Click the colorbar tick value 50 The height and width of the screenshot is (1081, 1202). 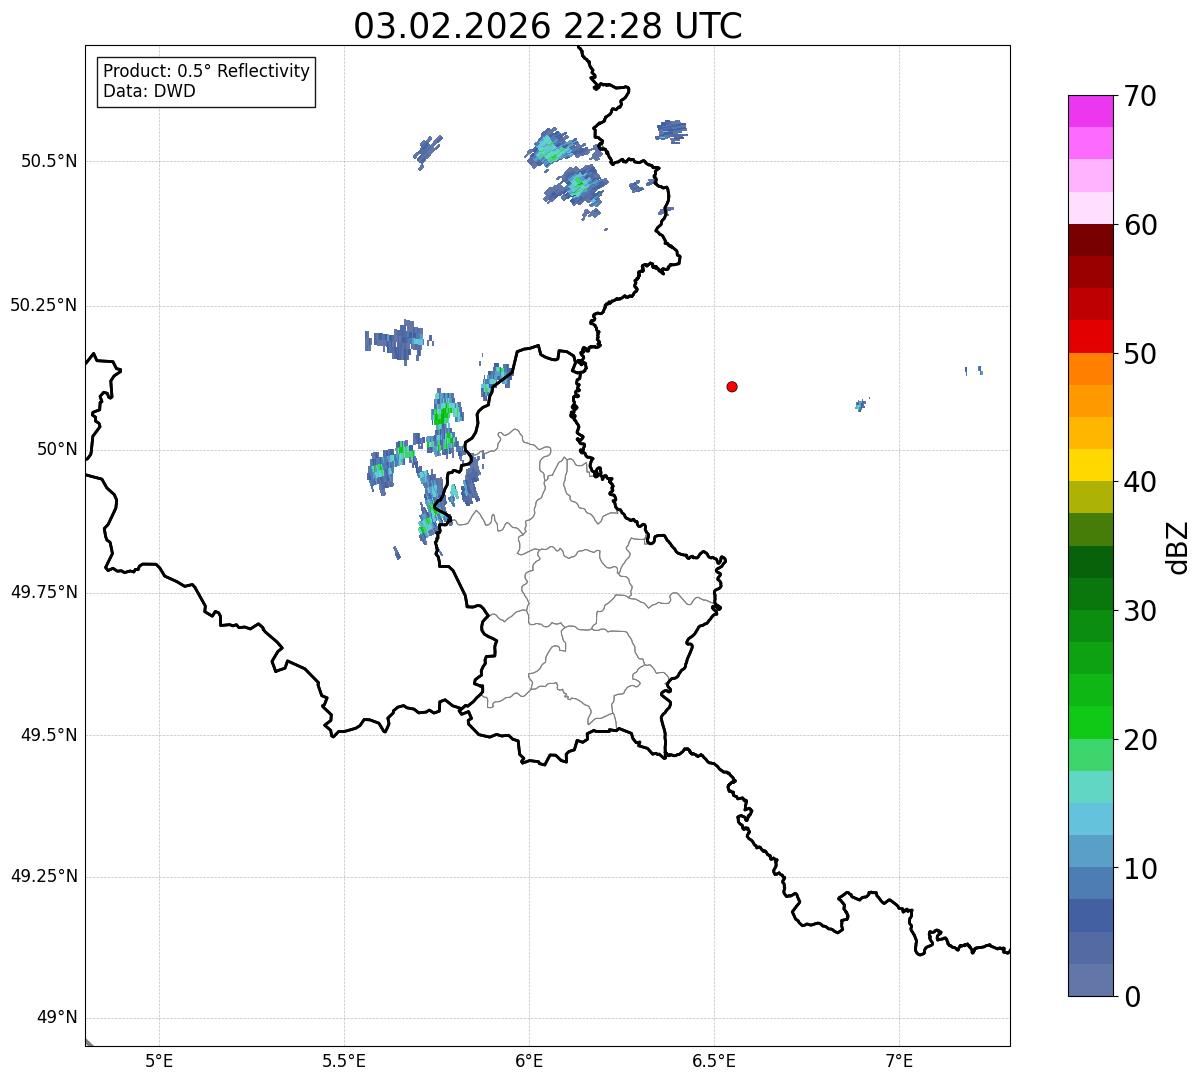click(1140, 354)
